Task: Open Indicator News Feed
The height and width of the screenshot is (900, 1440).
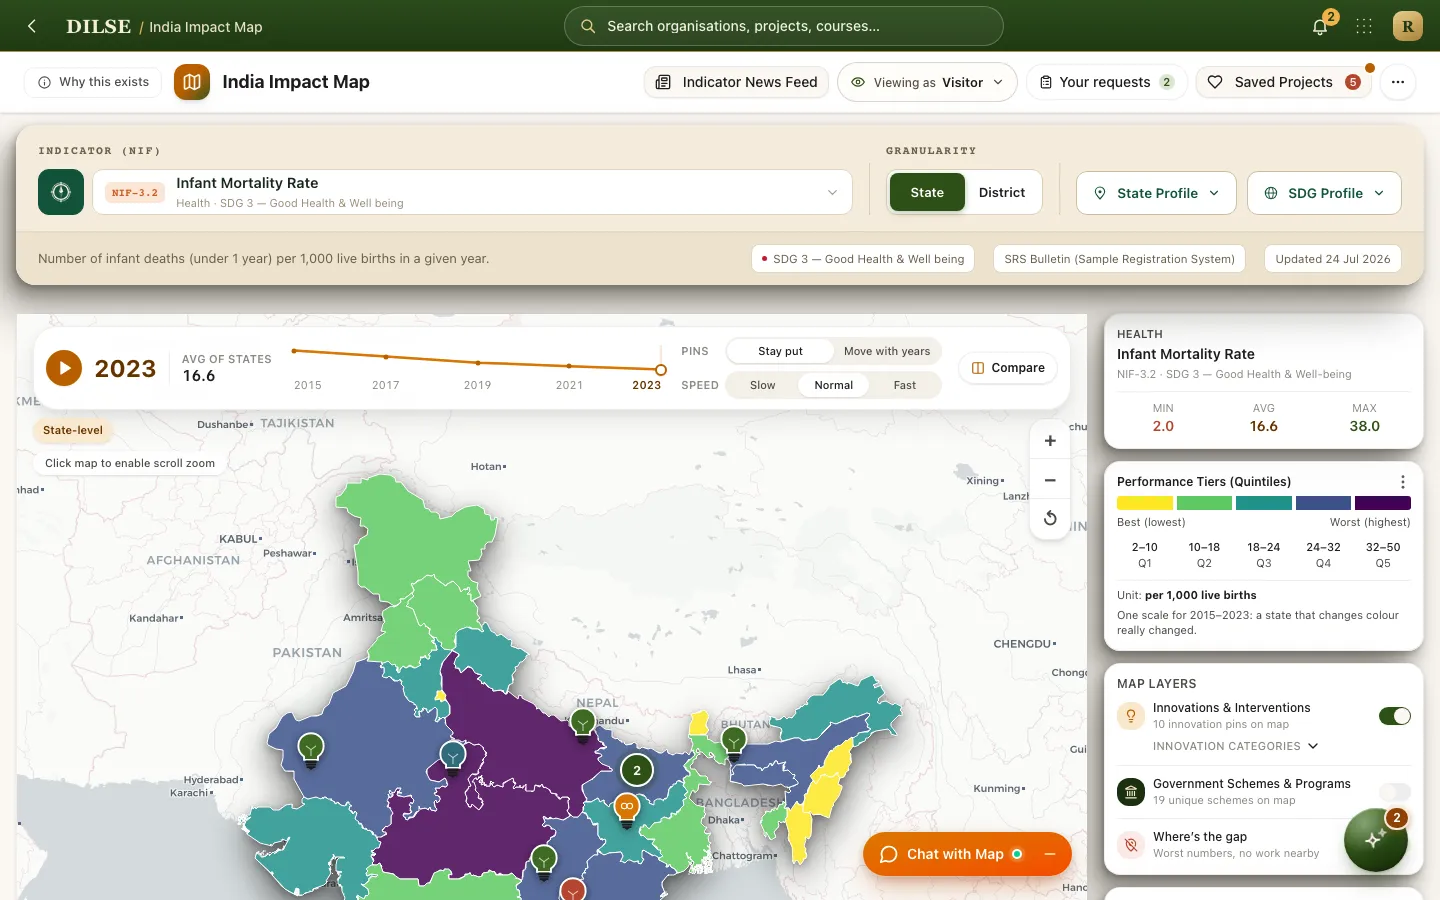Action: pyautogui.click(x=736, y=82)
